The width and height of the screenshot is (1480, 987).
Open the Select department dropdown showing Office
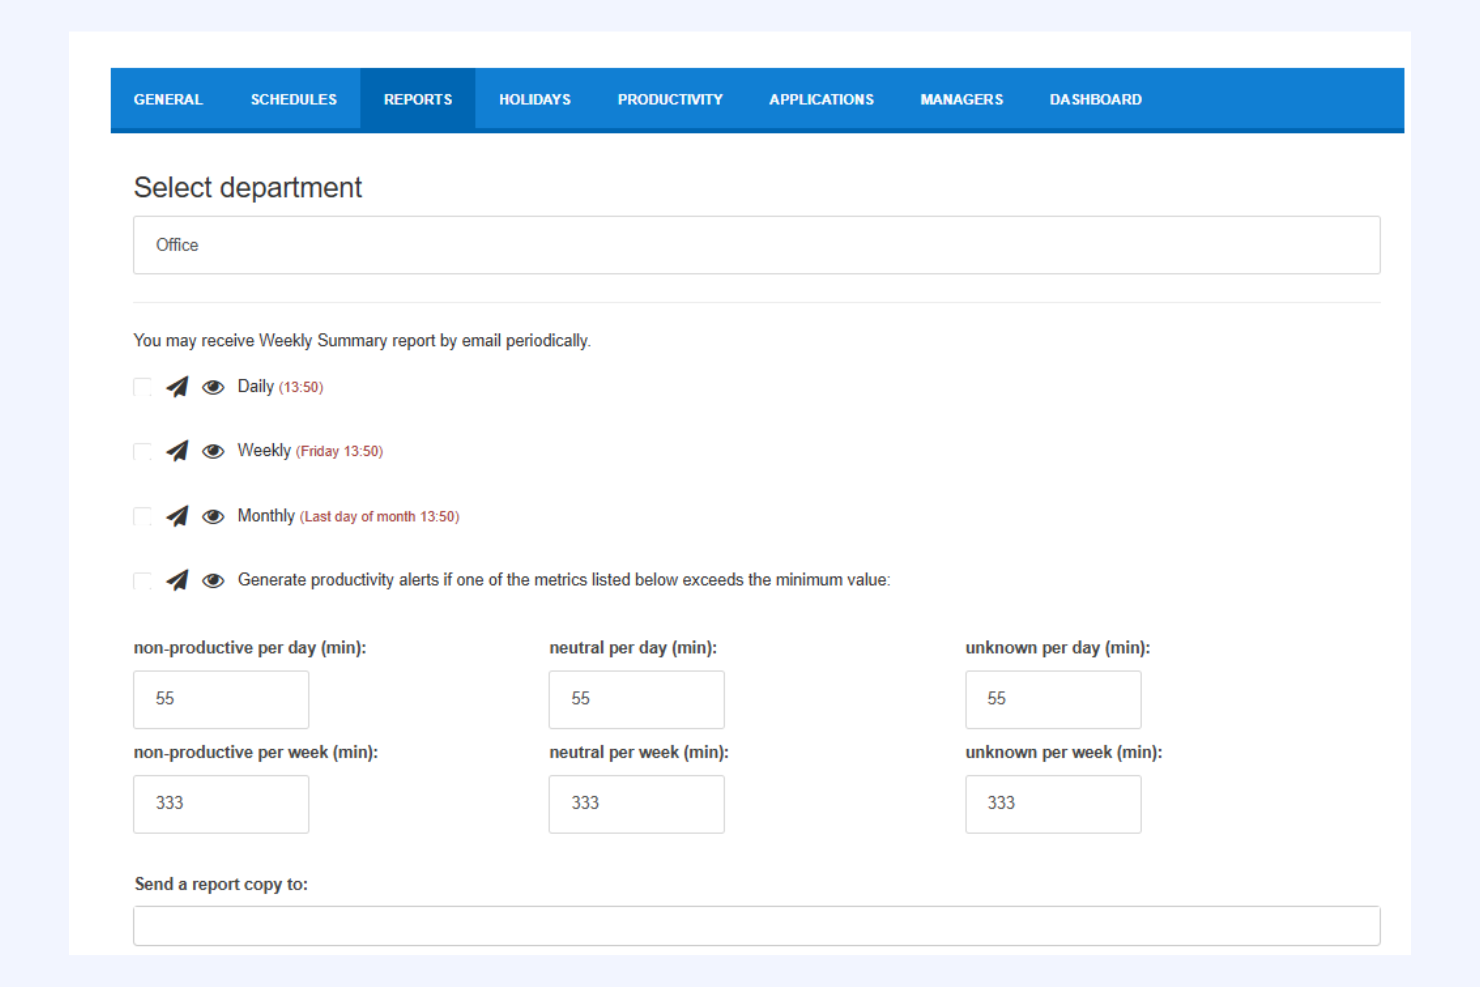tap(755, 244)
